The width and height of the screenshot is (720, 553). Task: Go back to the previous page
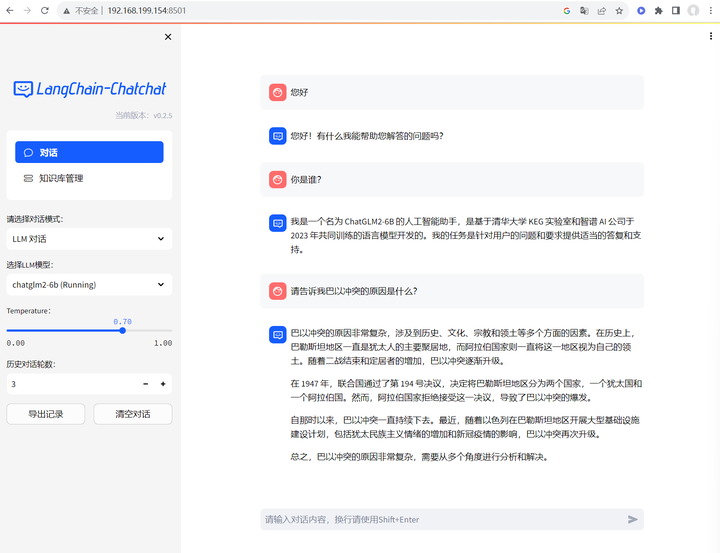10,11
